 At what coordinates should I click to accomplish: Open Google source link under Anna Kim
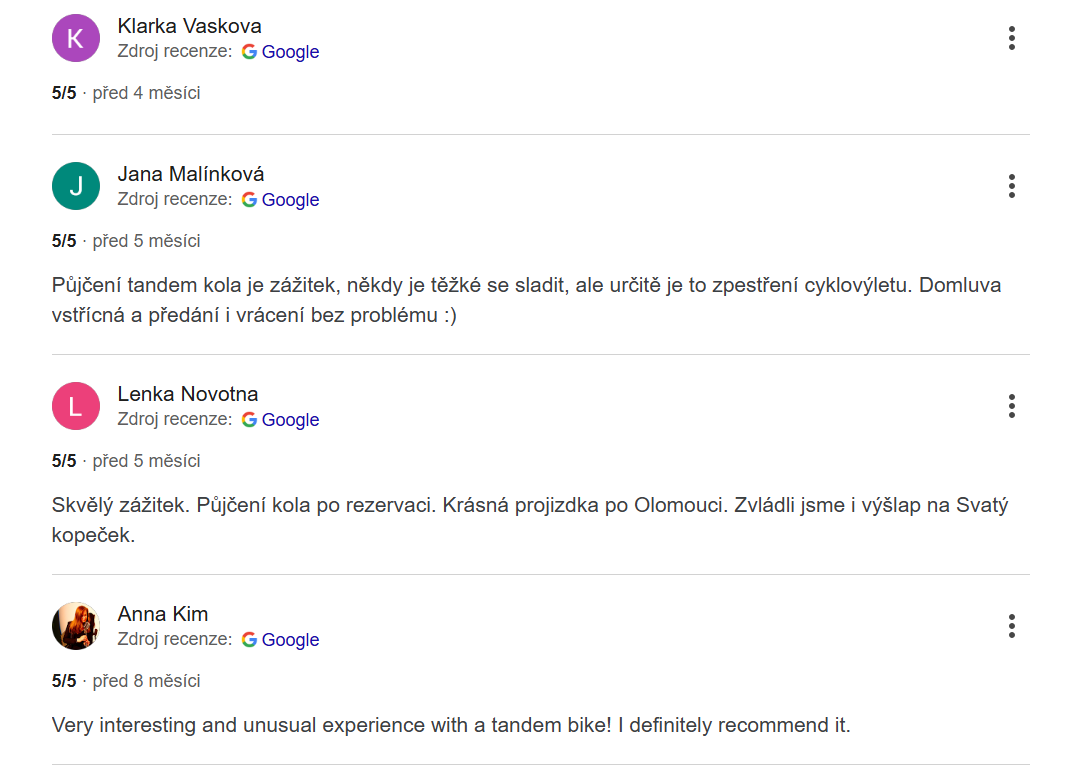[281, 640]
